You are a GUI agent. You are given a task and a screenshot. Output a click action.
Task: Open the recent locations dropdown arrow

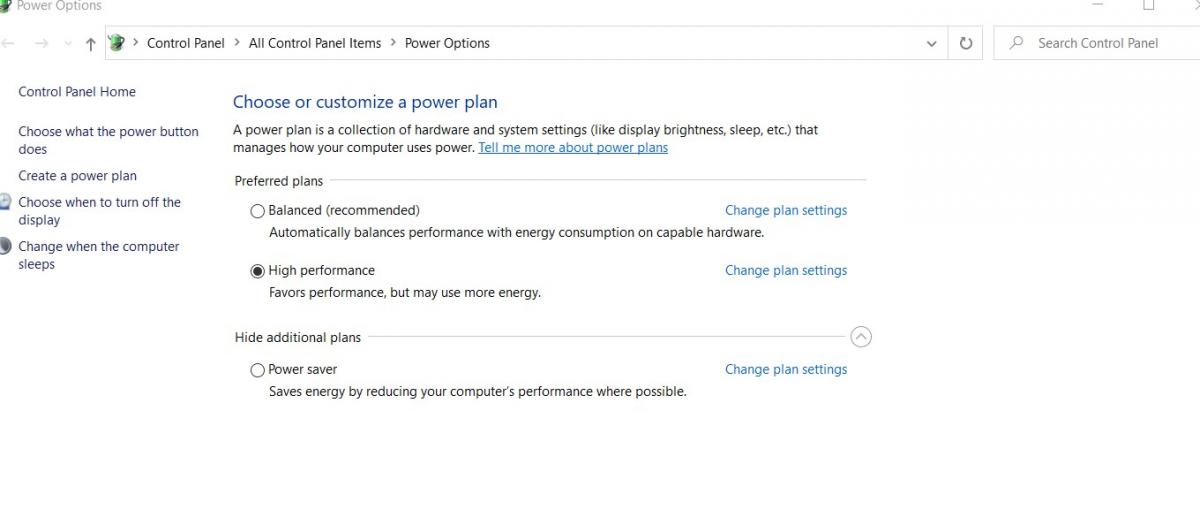(x=68, y=43)
